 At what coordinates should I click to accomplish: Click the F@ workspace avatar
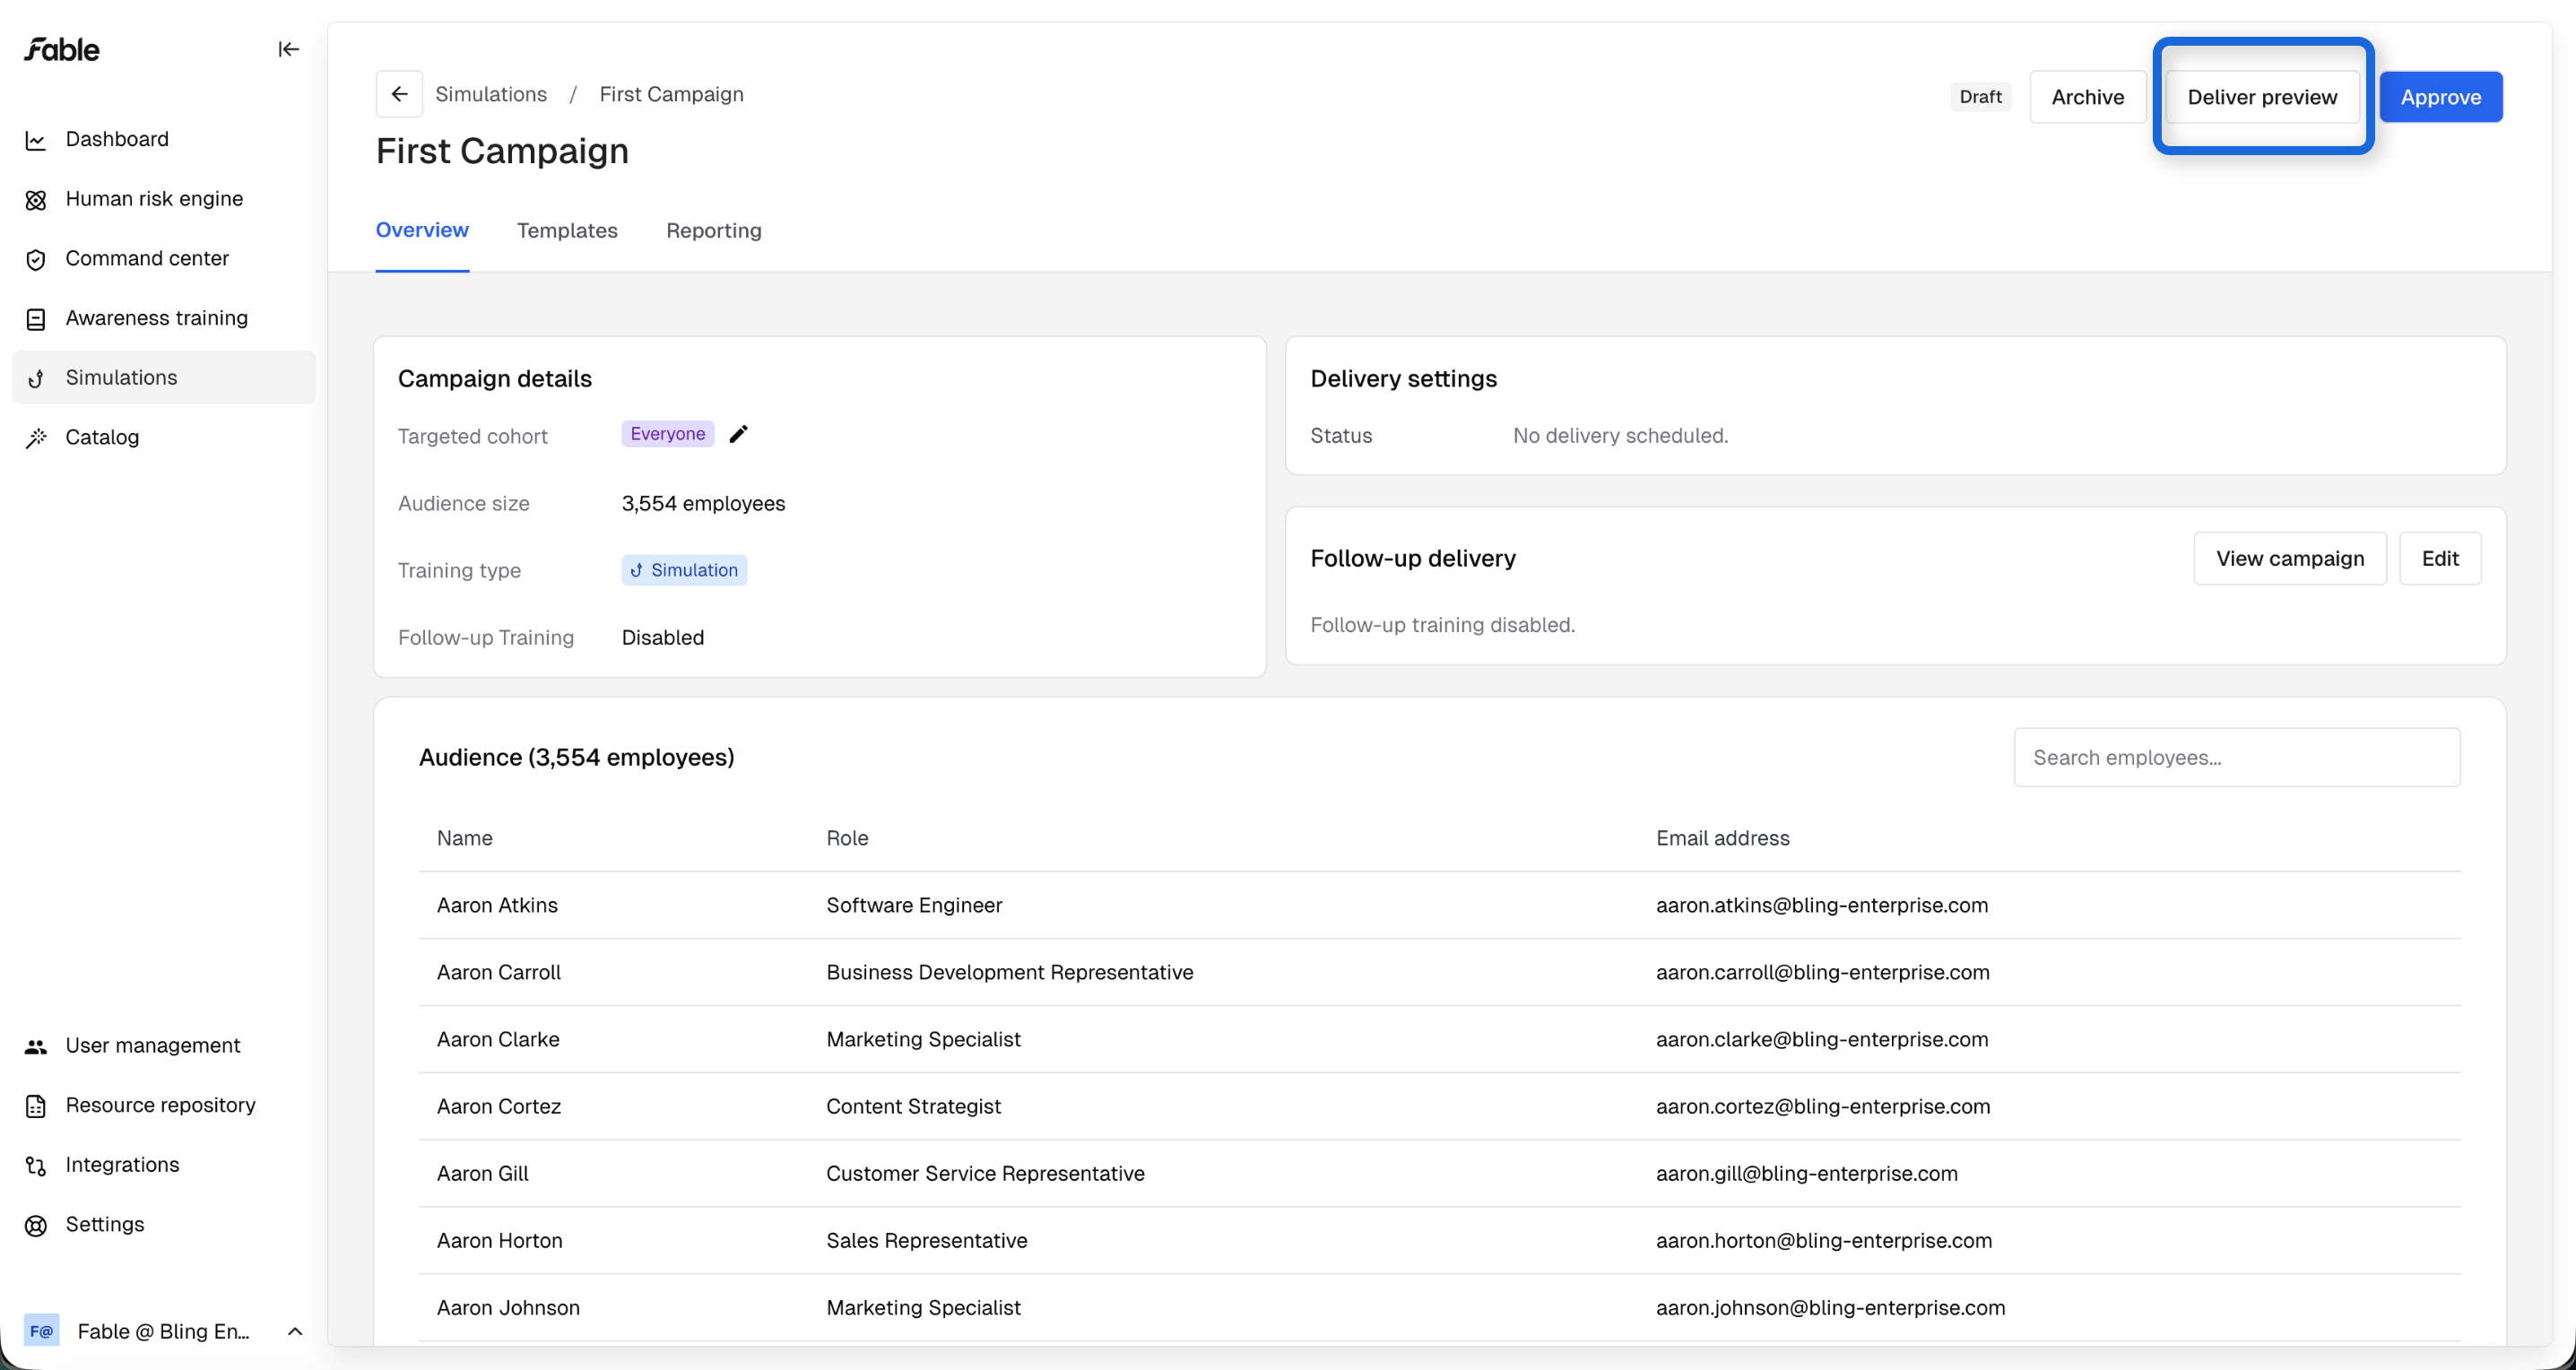(x=42, y=1331)
